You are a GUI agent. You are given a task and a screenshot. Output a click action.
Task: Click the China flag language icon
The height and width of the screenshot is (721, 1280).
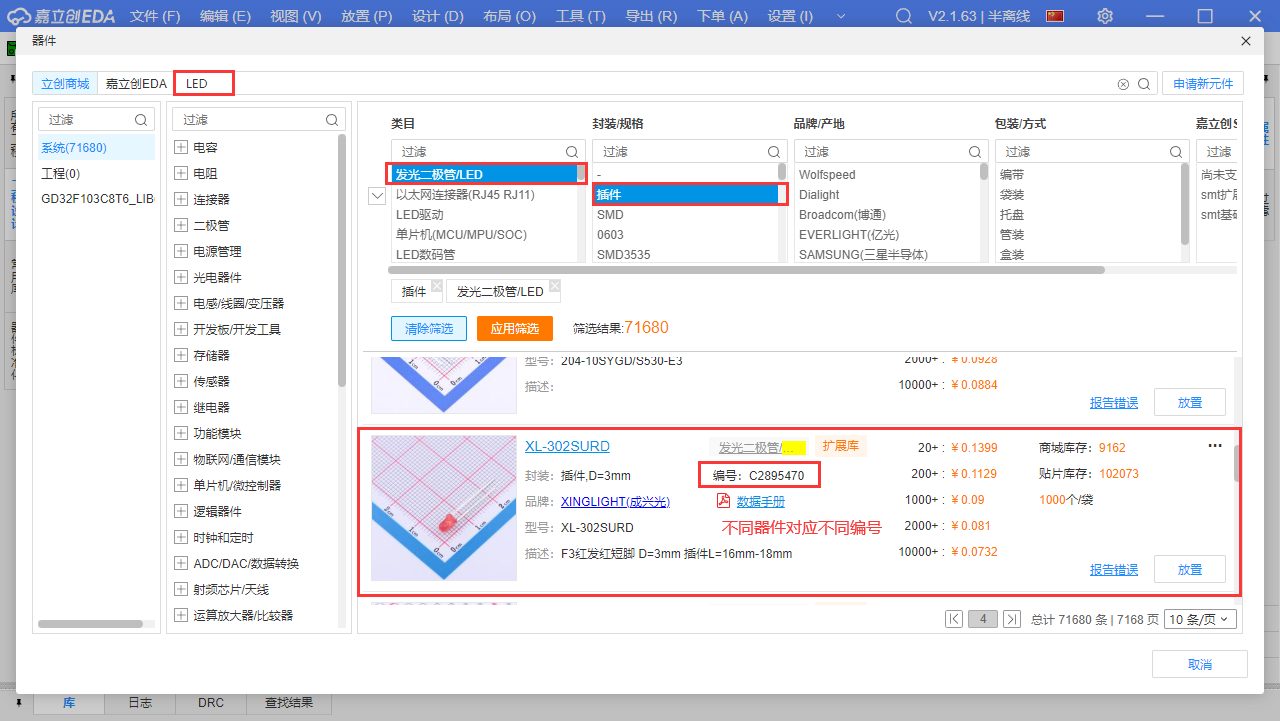pos(1054,16)
